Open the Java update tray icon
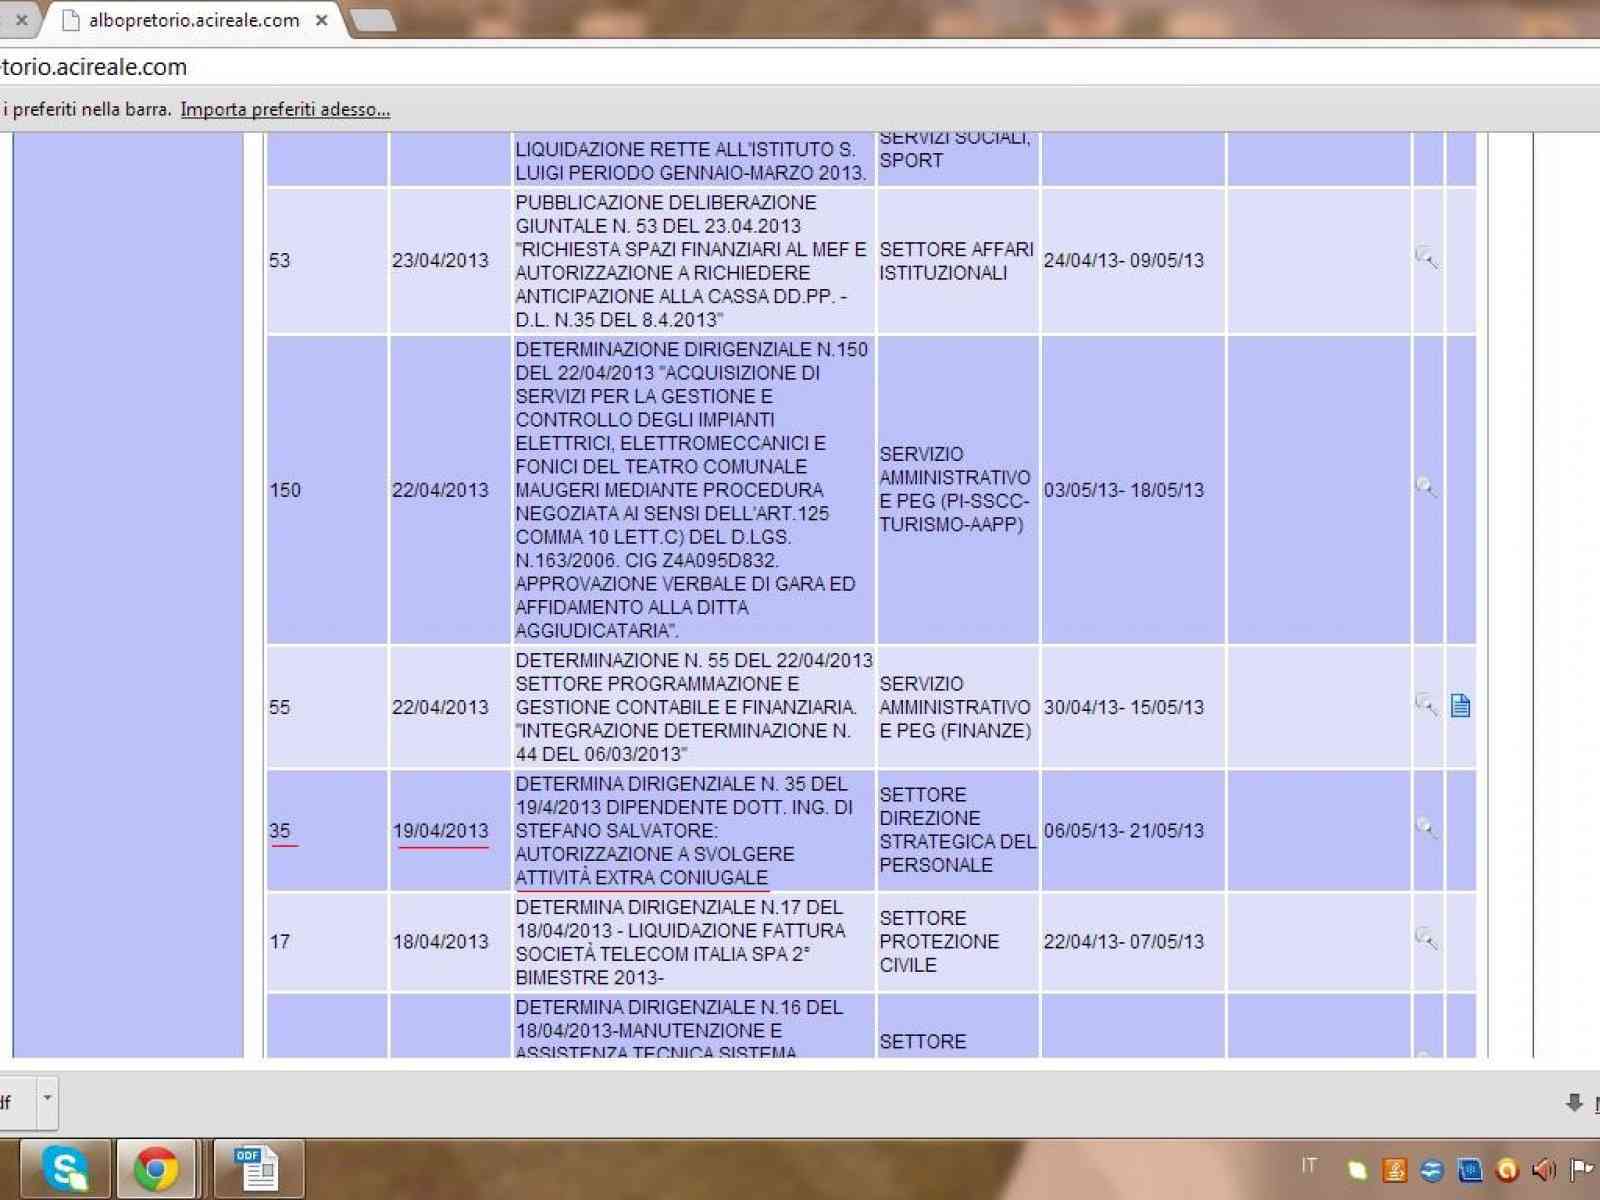This screenshot has width=1600, height=1200. coord(1394,1169)
